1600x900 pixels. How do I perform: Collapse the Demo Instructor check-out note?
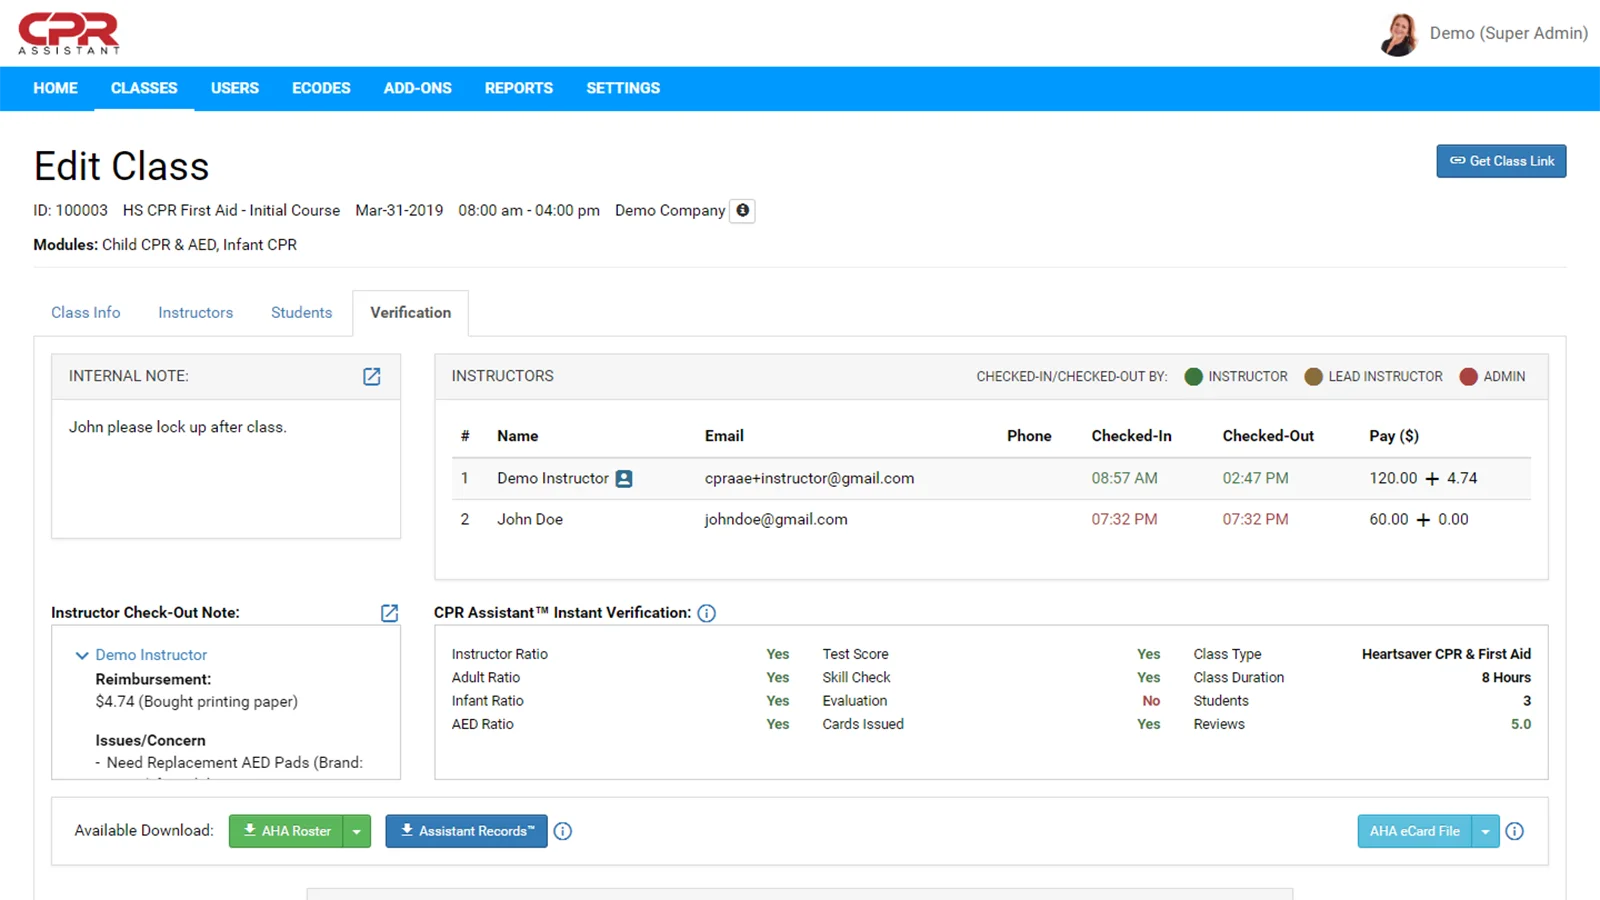click(82, 655)
